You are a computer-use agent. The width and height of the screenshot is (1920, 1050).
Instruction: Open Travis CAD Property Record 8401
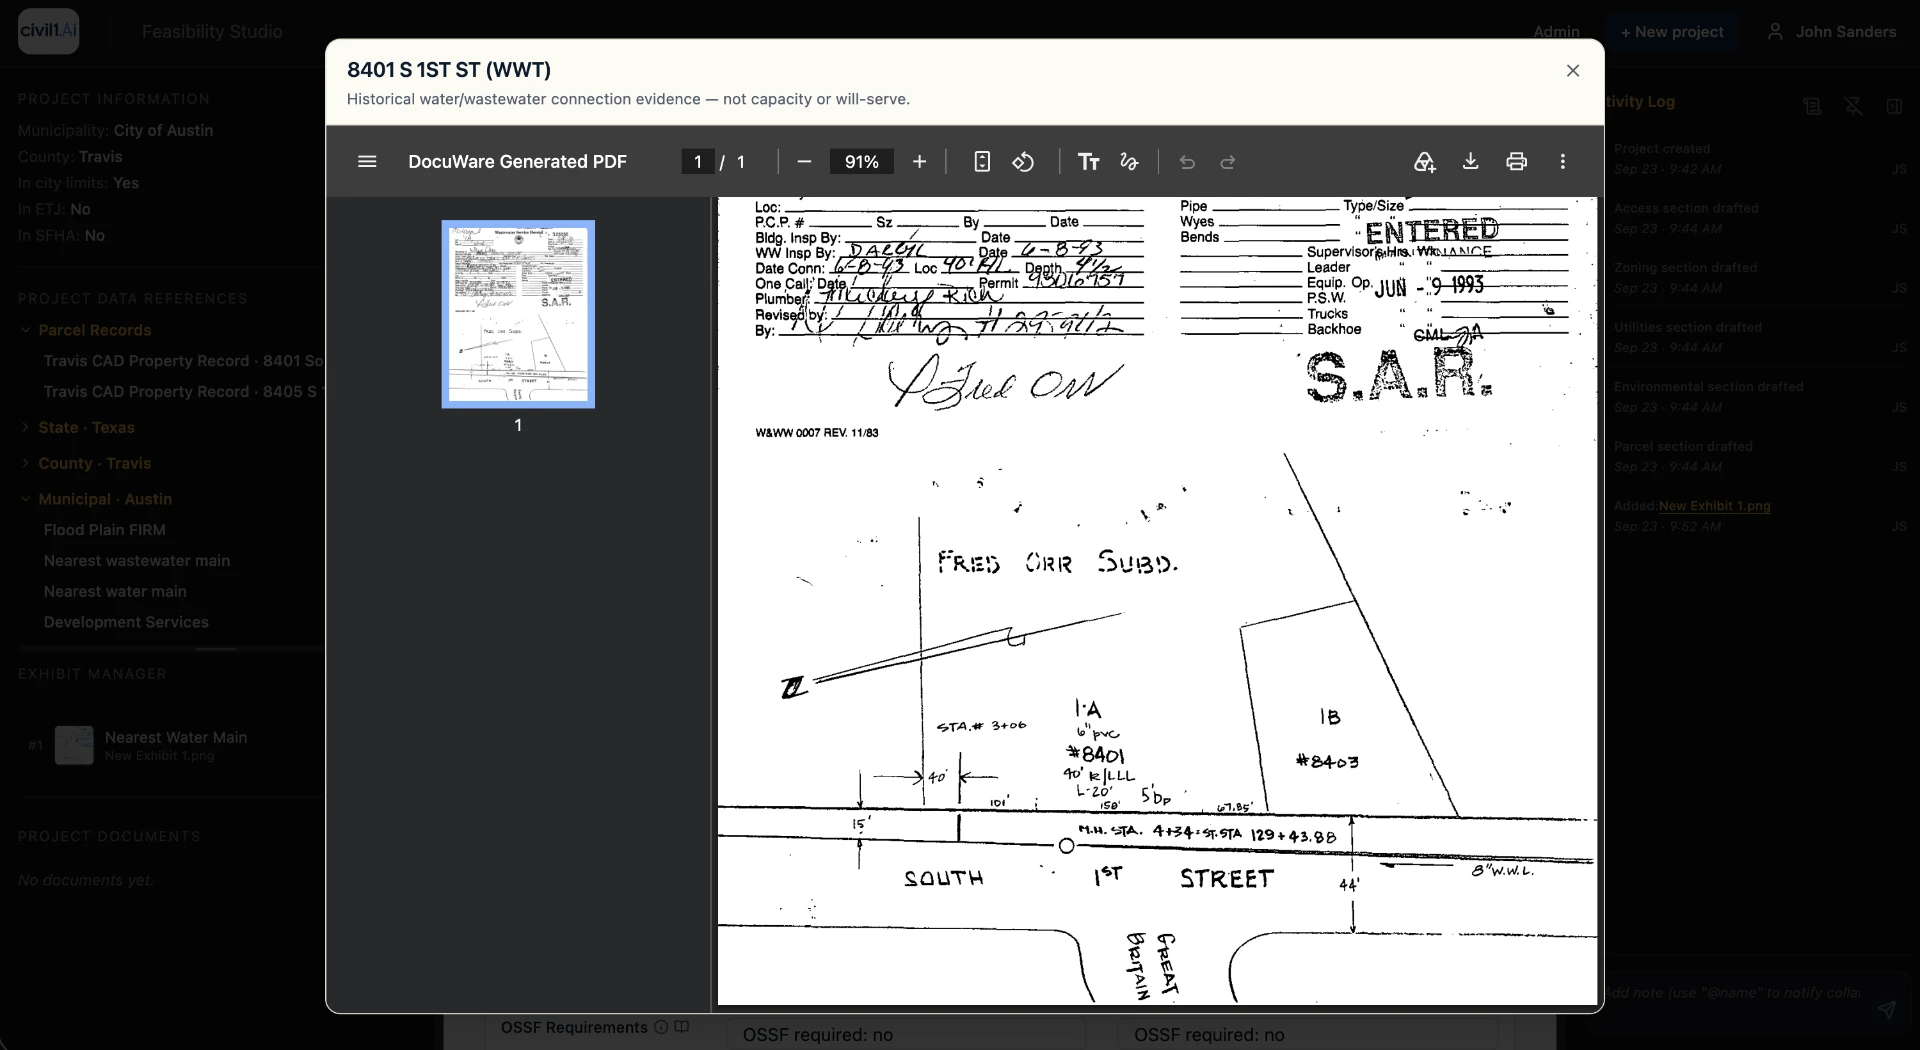click(184, 361)
